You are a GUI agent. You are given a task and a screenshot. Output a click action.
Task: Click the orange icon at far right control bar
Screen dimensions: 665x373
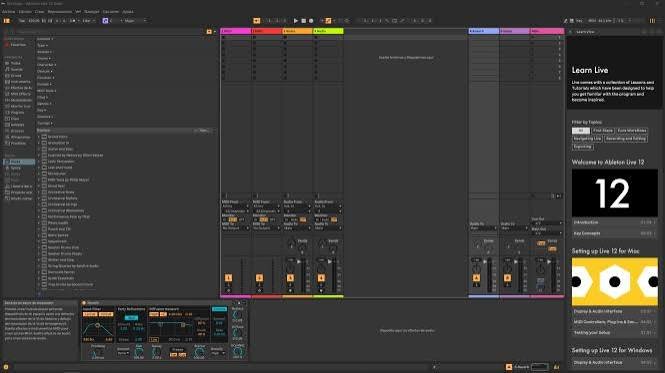(652, 20)
